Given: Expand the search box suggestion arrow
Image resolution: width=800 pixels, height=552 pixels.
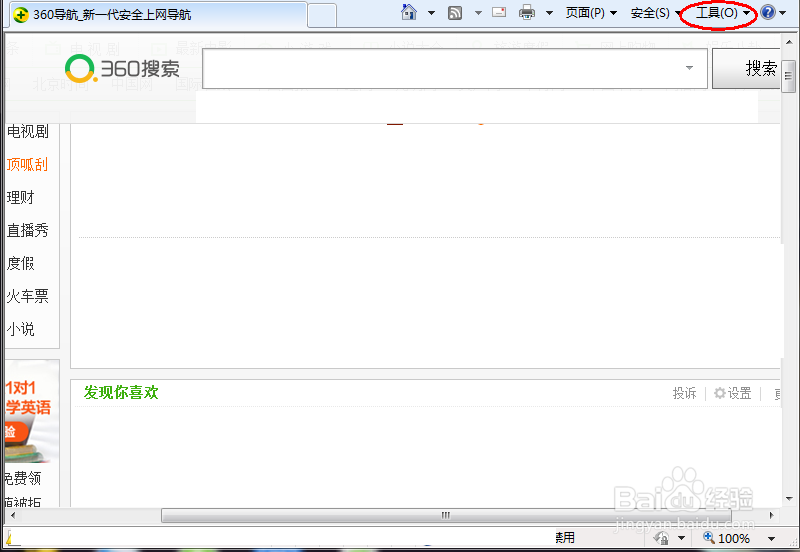Looking at the screenshot, I should 689,68.
